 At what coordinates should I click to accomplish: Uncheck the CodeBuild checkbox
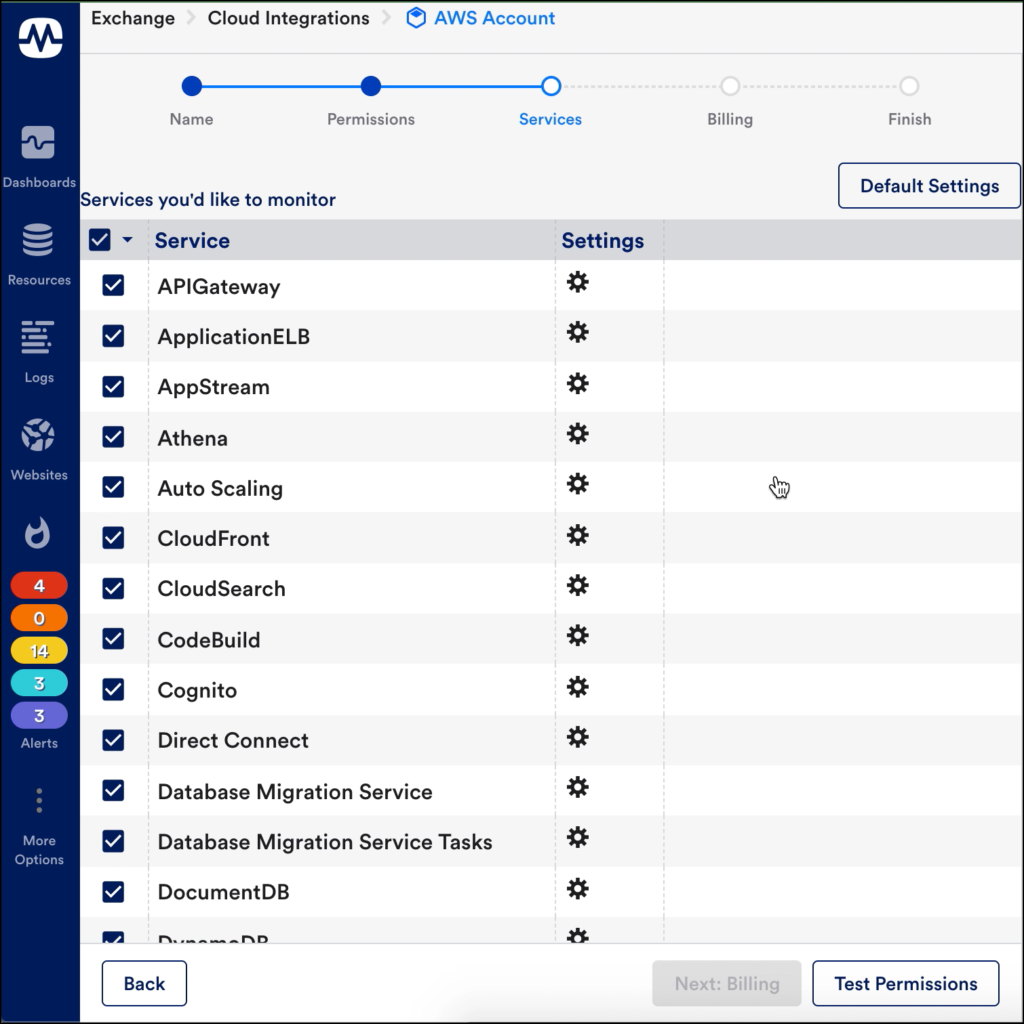click(x=113, y=639)
